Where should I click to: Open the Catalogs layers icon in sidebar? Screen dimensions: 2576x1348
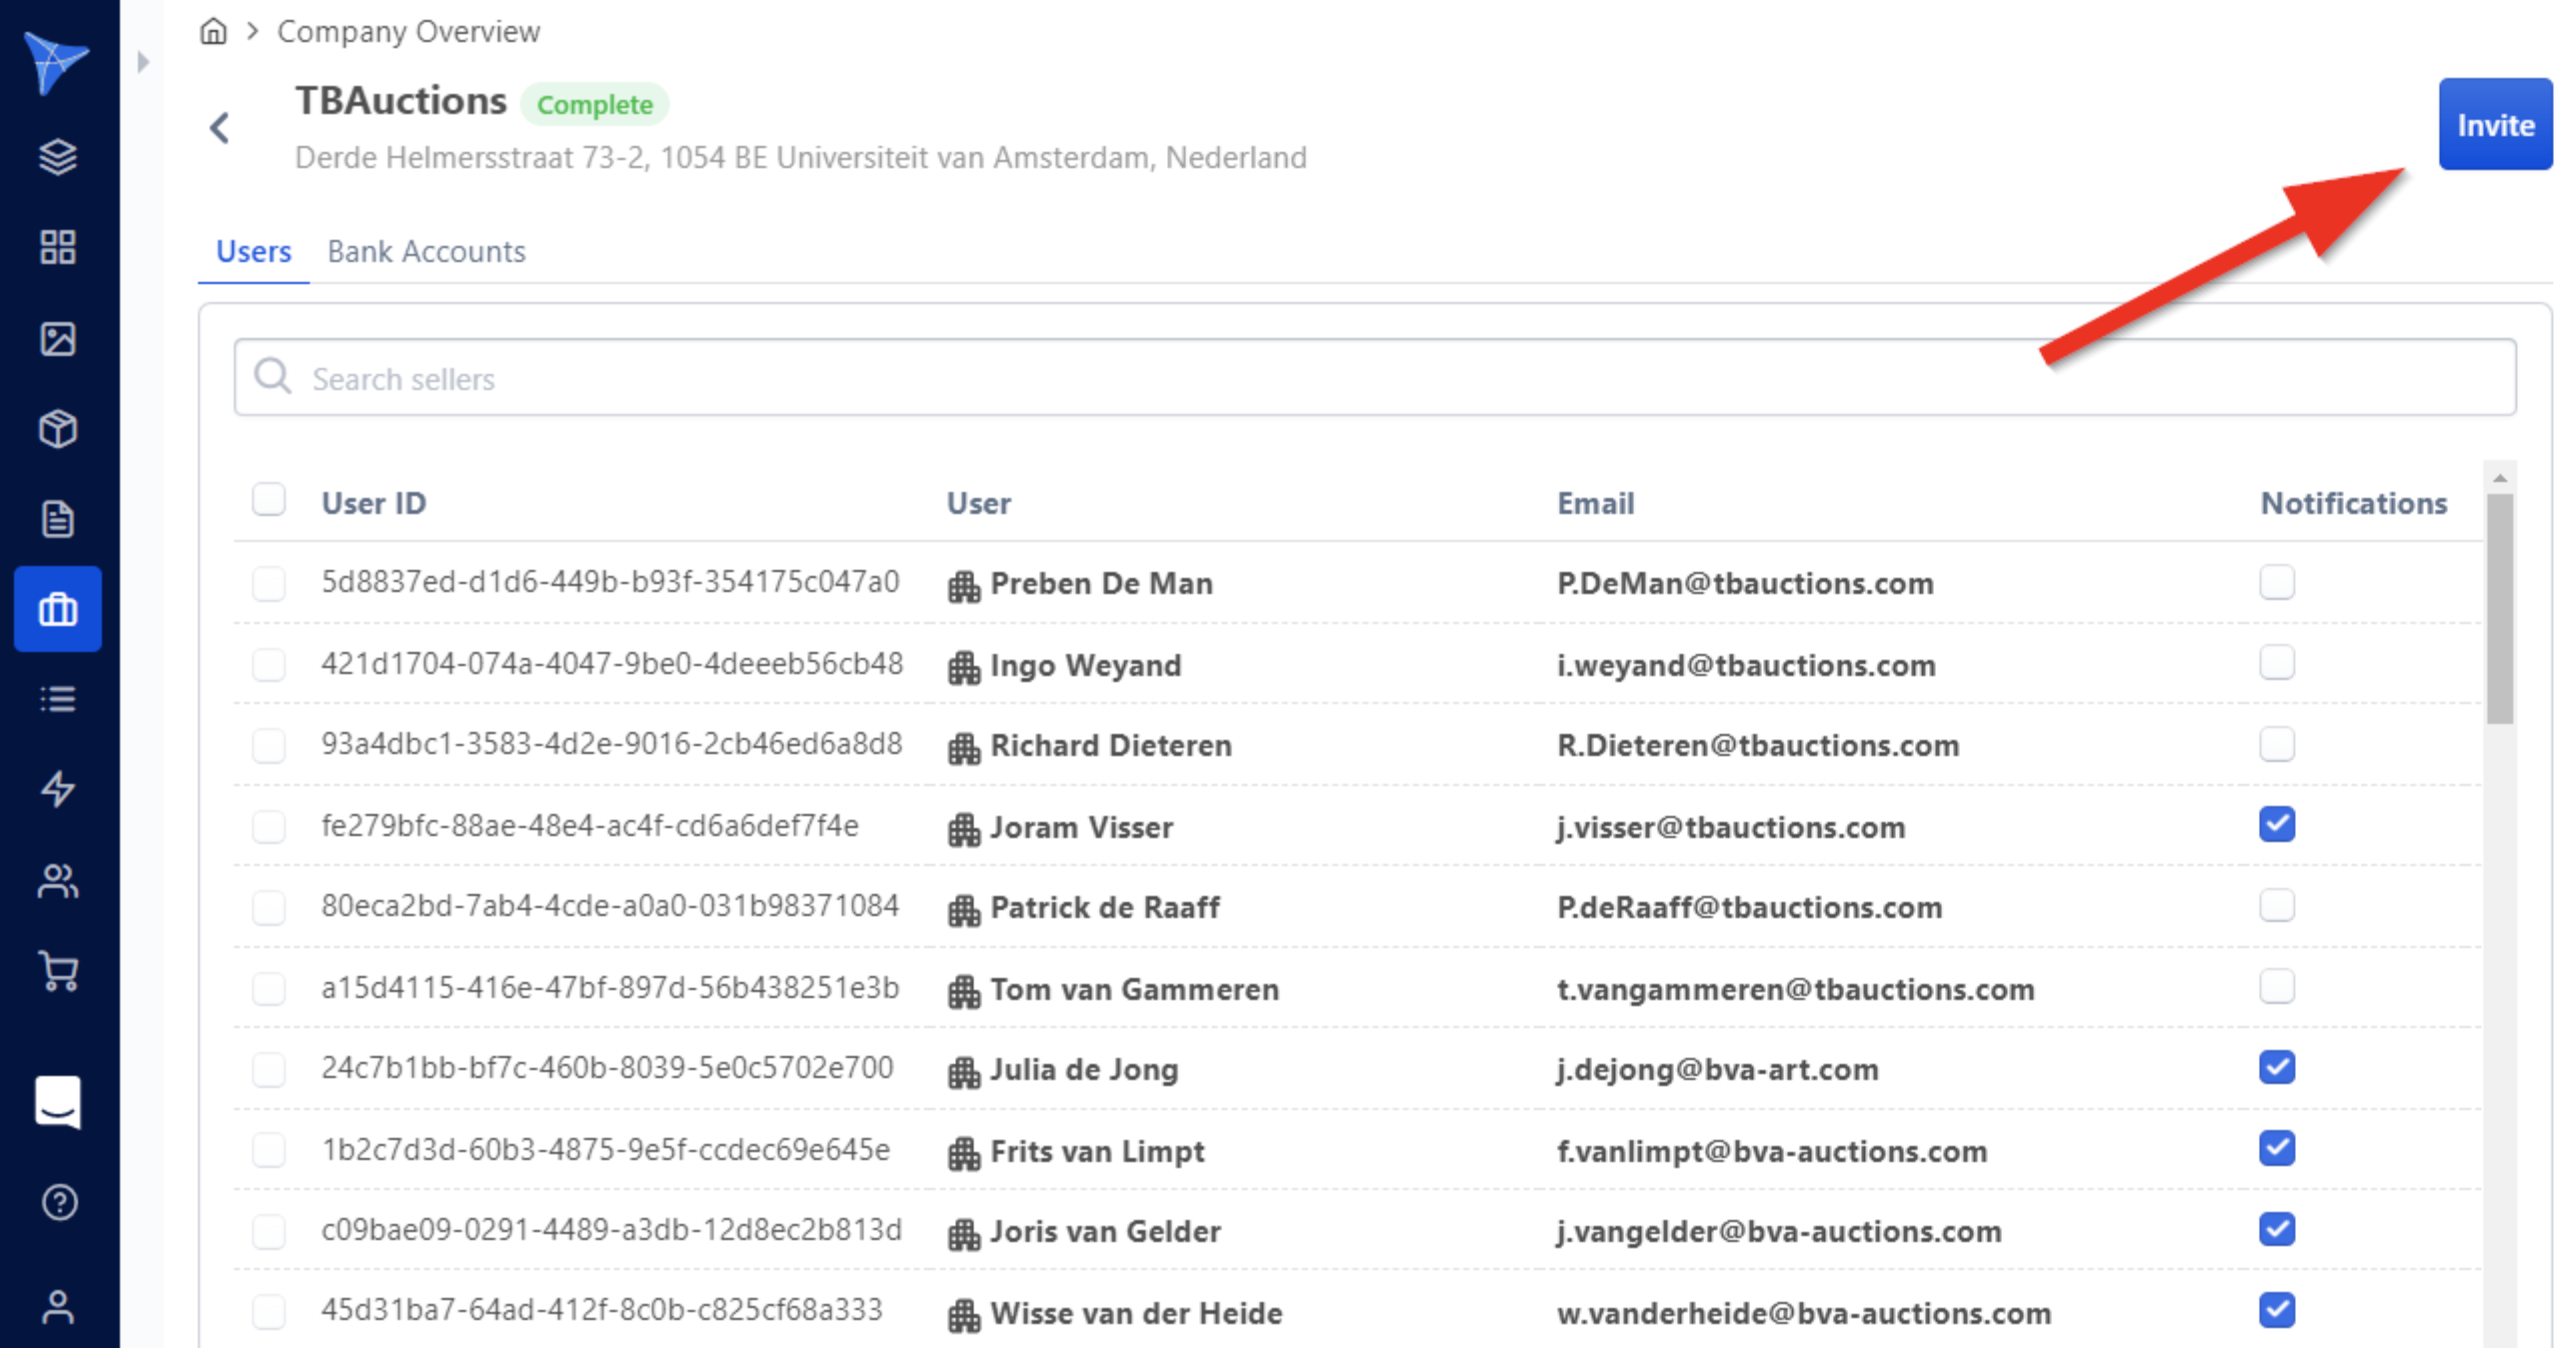[57, 156]
